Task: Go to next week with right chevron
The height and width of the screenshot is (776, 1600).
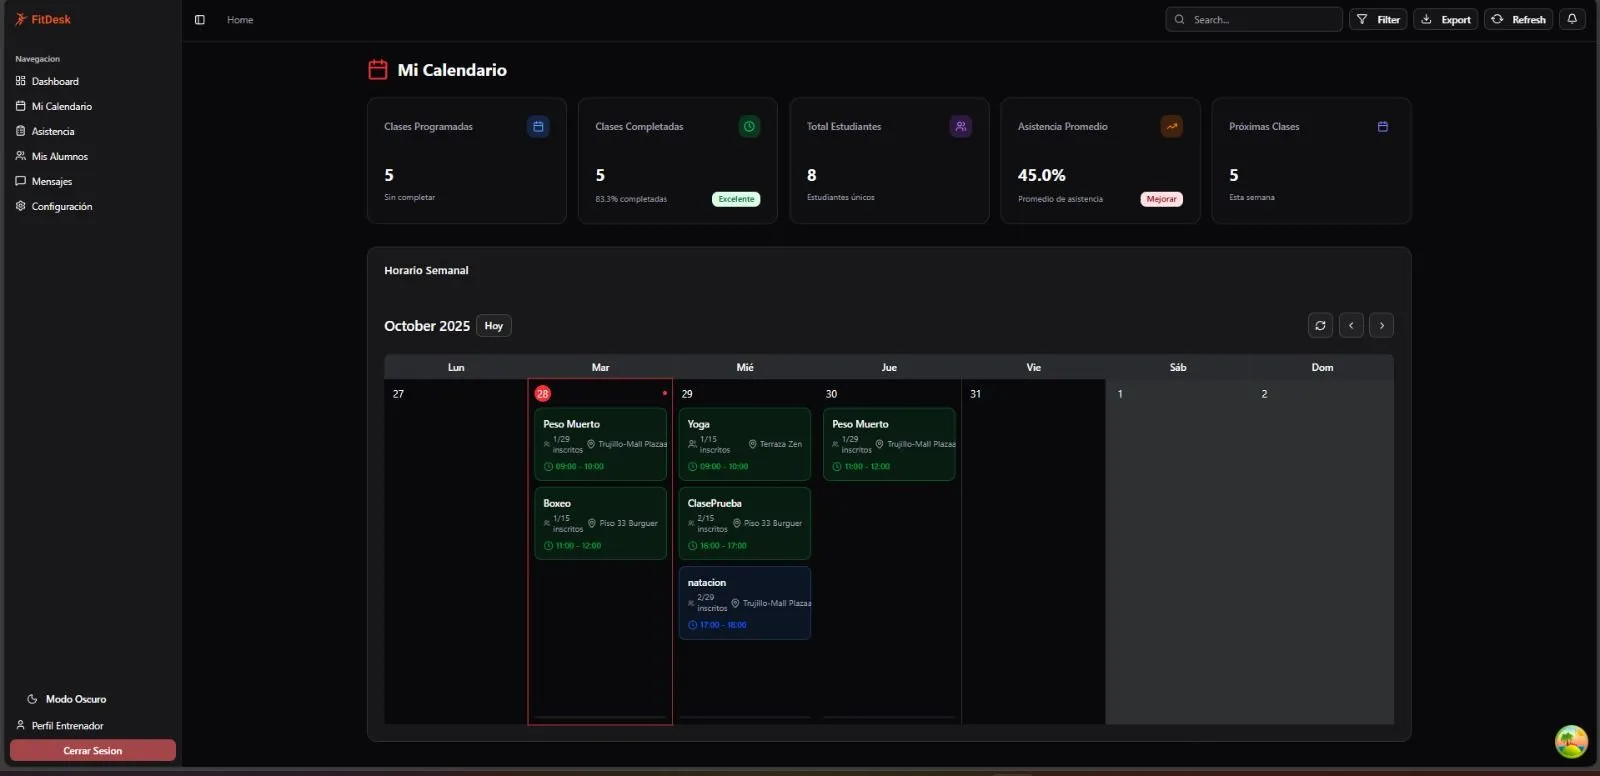Action: (x=1381, y=326)
